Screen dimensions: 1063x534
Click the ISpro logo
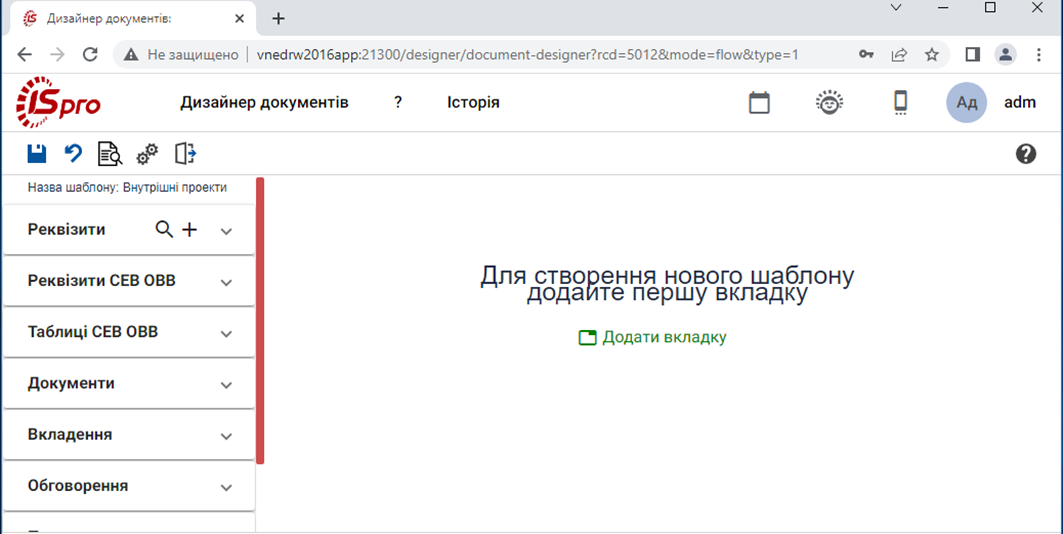(58, 102)
